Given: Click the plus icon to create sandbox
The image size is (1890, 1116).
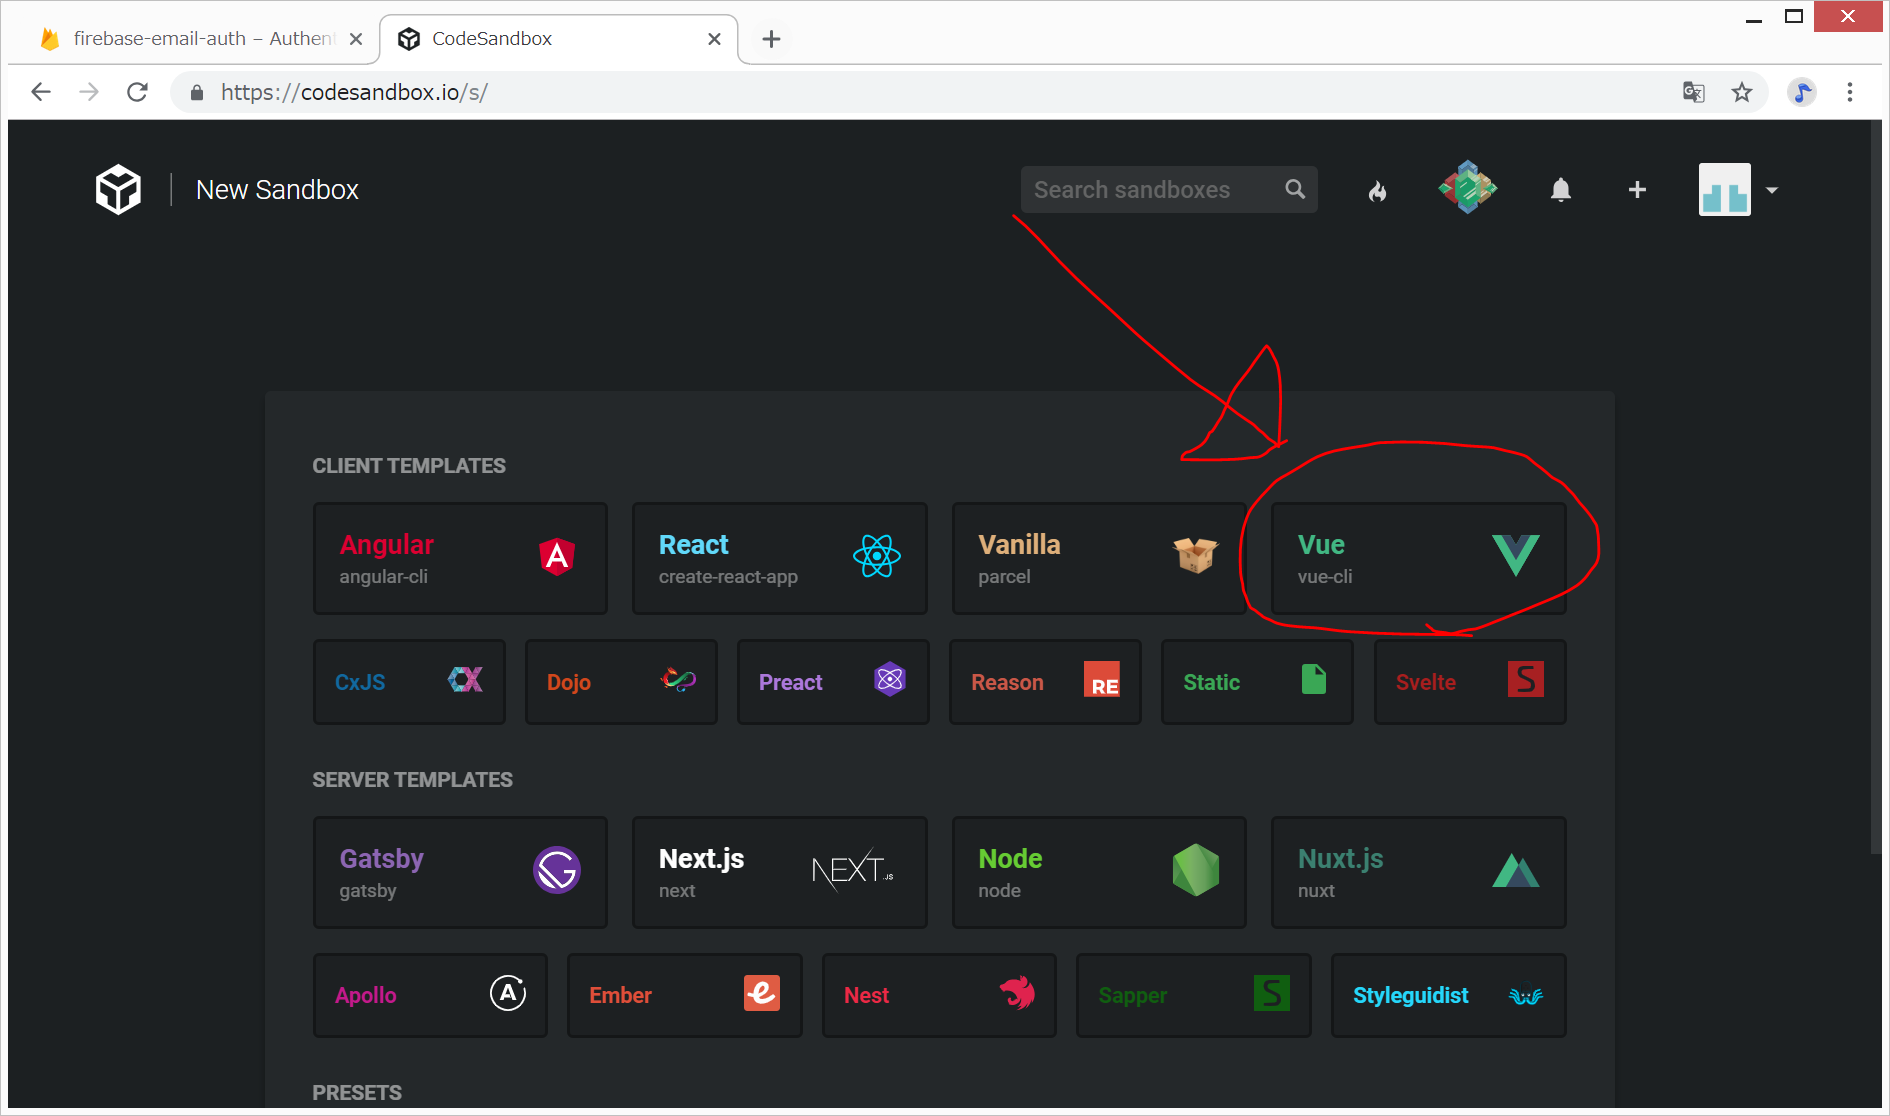Looking at the screenshot, I should [x=1637, y=190].
